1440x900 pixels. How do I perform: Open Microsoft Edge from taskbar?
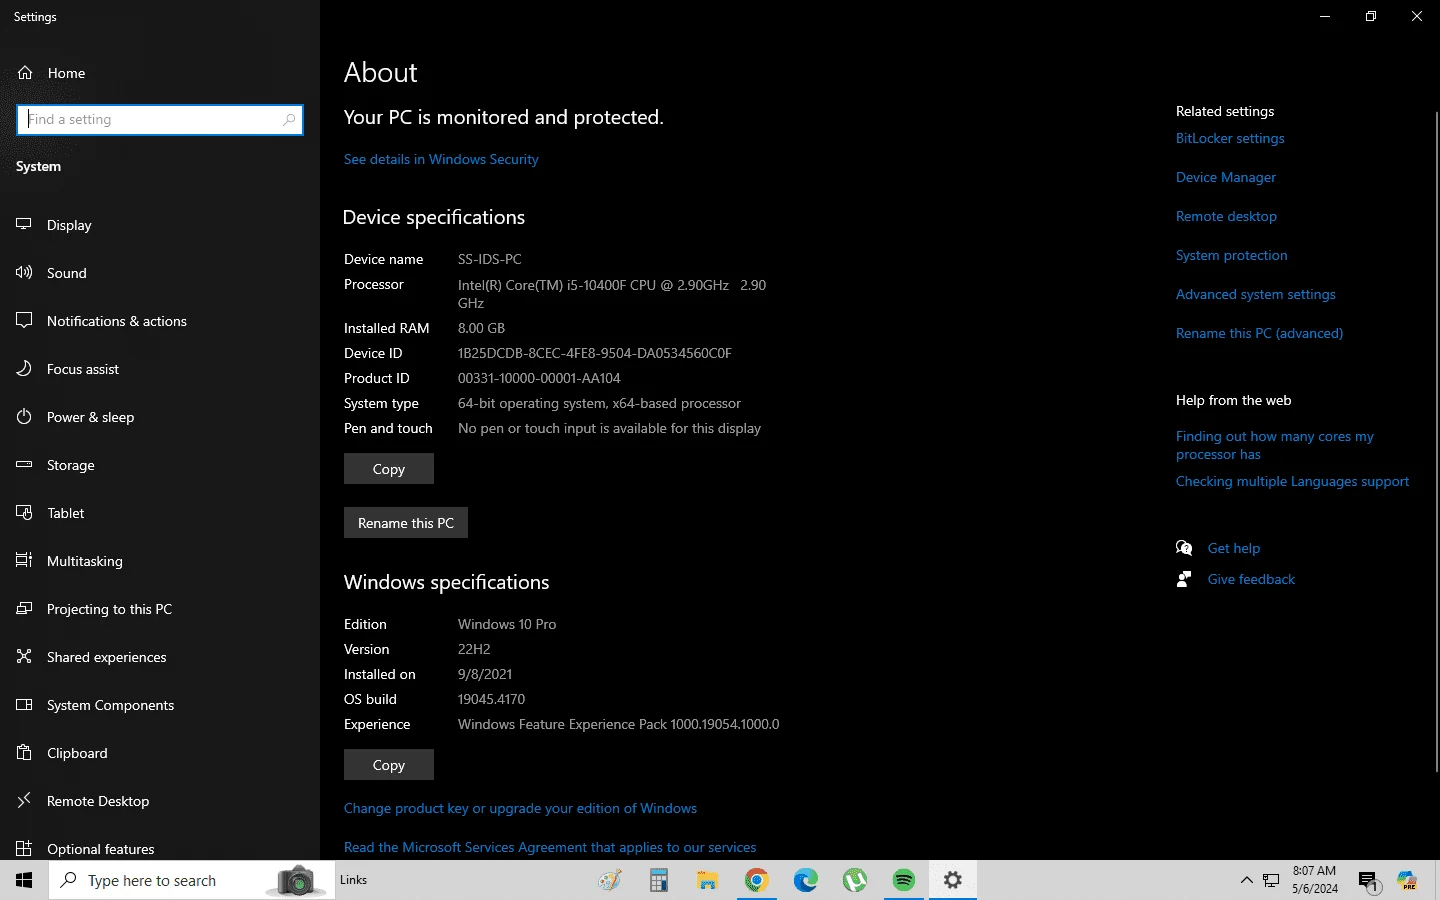(805, 880)
